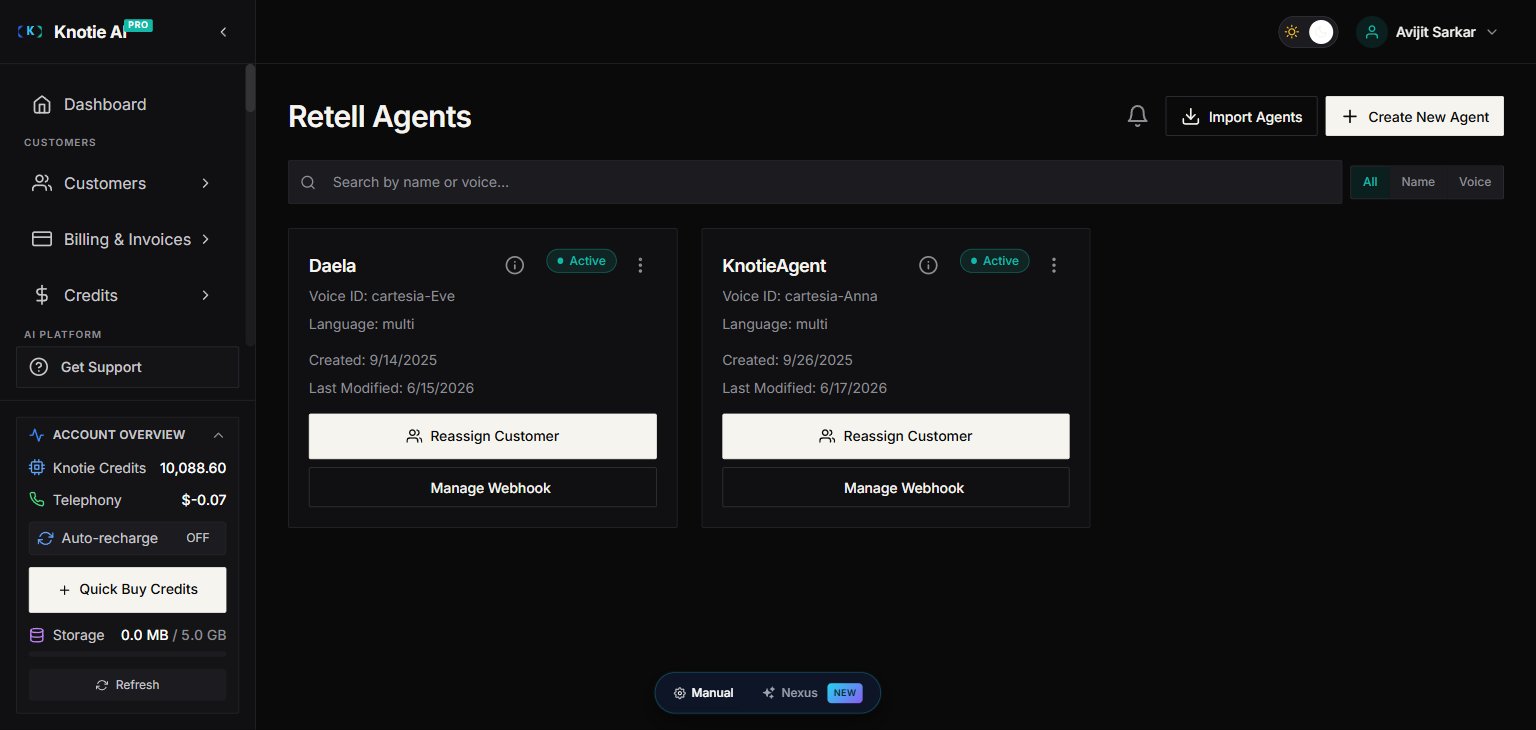1536x730 pixels.
Task: Click the storage usage progress bar
Action: tap(127, 654)
